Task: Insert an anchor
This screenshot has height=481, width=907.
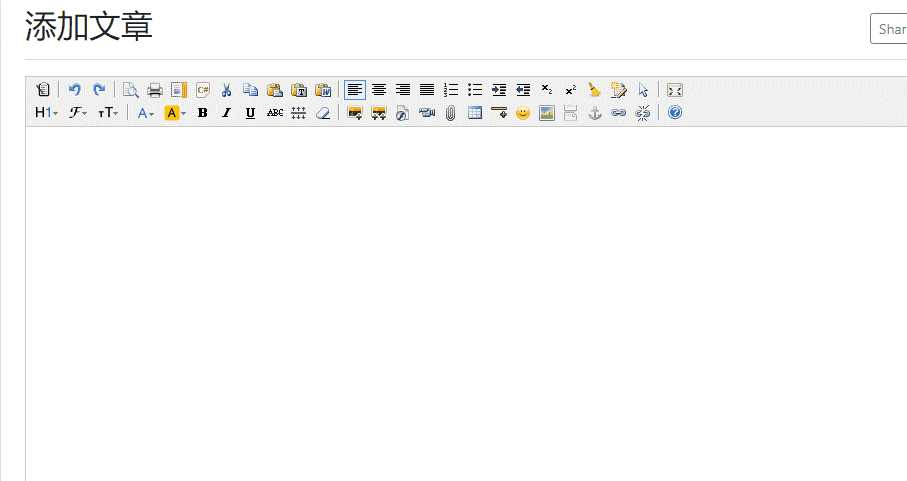Action: point(595,113)
